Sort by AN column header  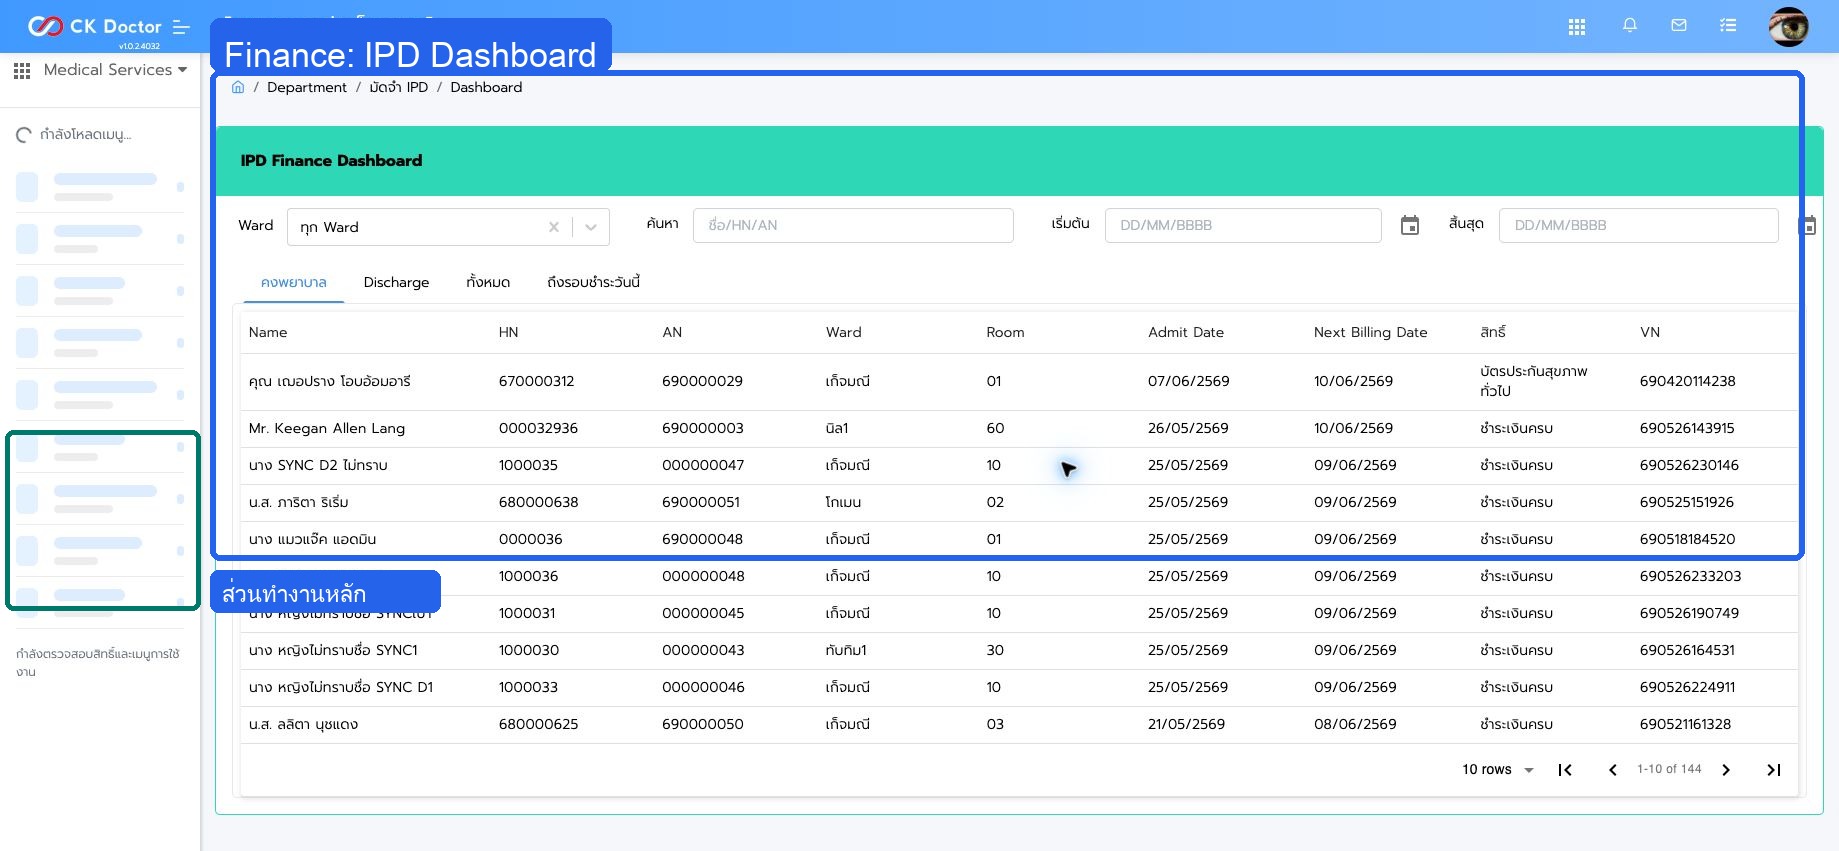pos(672,332)
